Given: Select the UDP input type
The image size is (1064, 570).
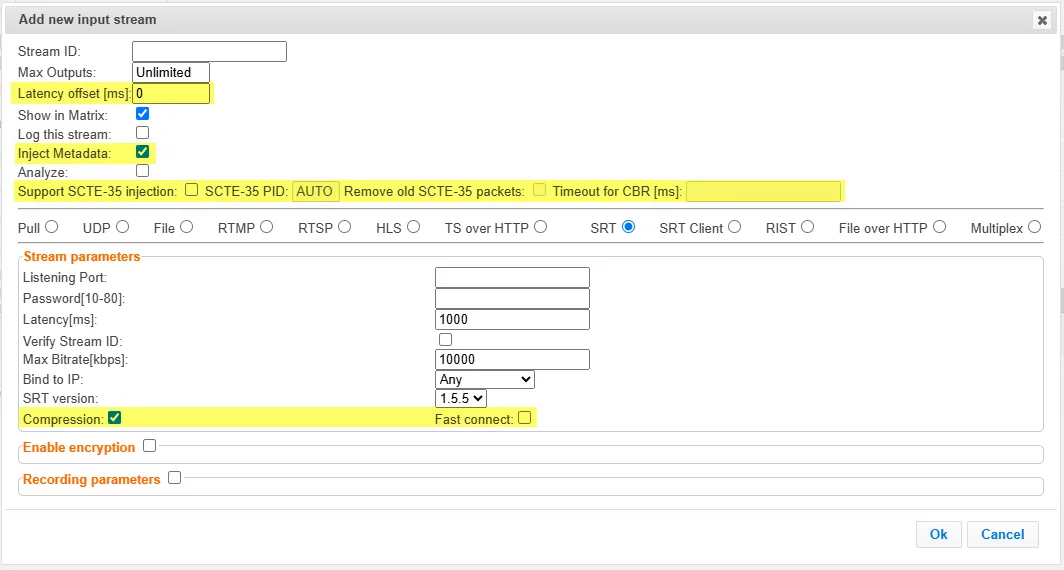Looking at the screenshot, I should pos(122,227).
